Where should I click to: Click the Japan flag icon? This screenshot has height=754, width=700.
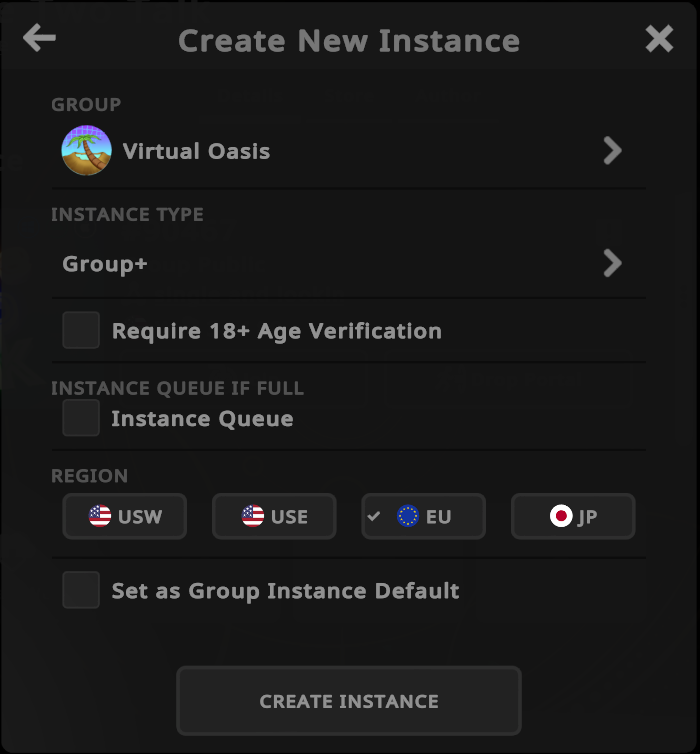pyautogui.click(x=561, y=516)
